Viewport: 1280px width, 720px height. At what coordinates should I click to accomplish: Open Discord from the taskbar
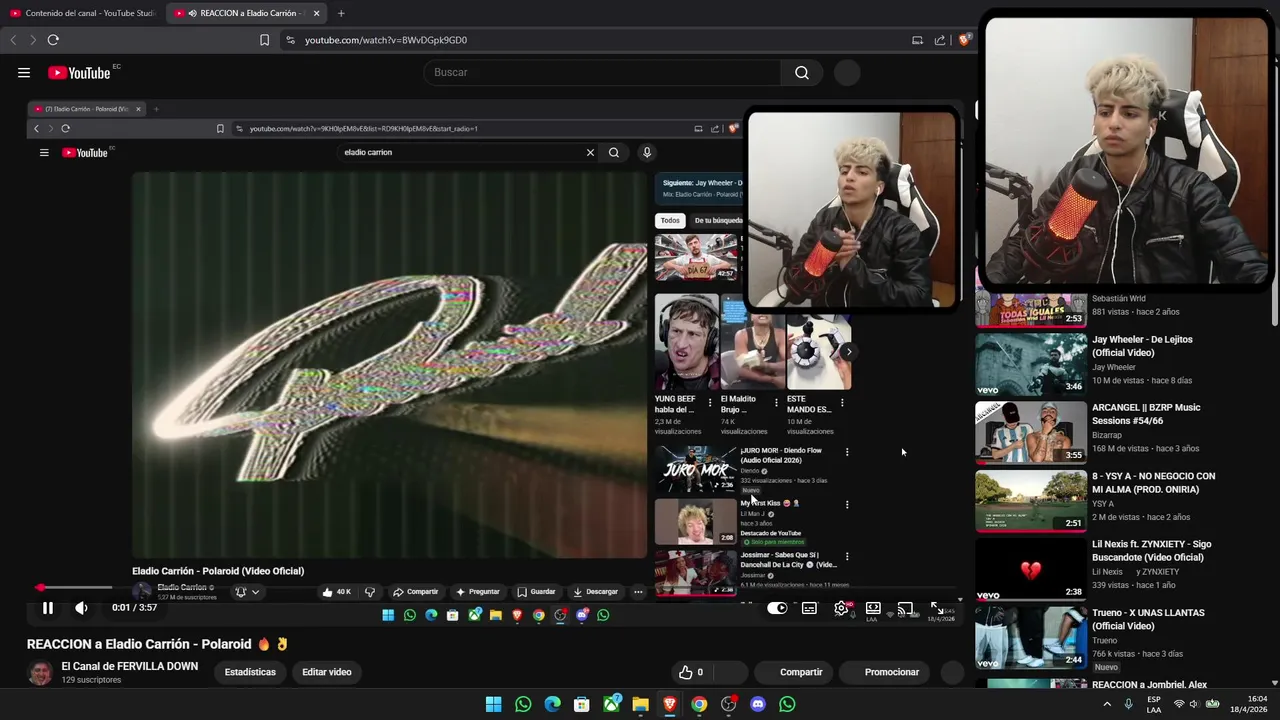758,704
